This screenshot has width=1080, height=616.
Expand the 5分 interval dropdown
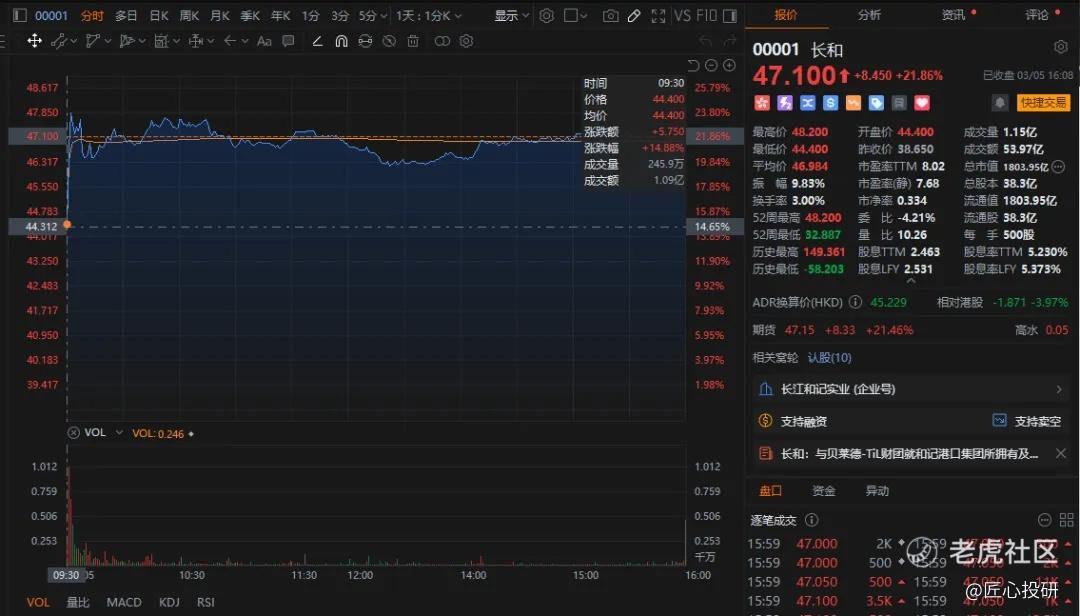click(384, 15)
